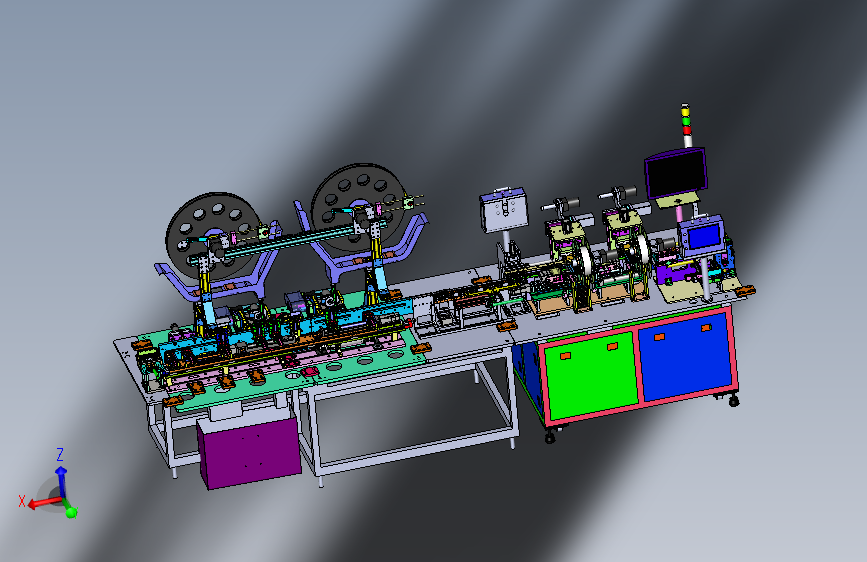Click the green axis ball of the triad
Image resolution: width=867 pixels, height=562 pixels.
71,512
